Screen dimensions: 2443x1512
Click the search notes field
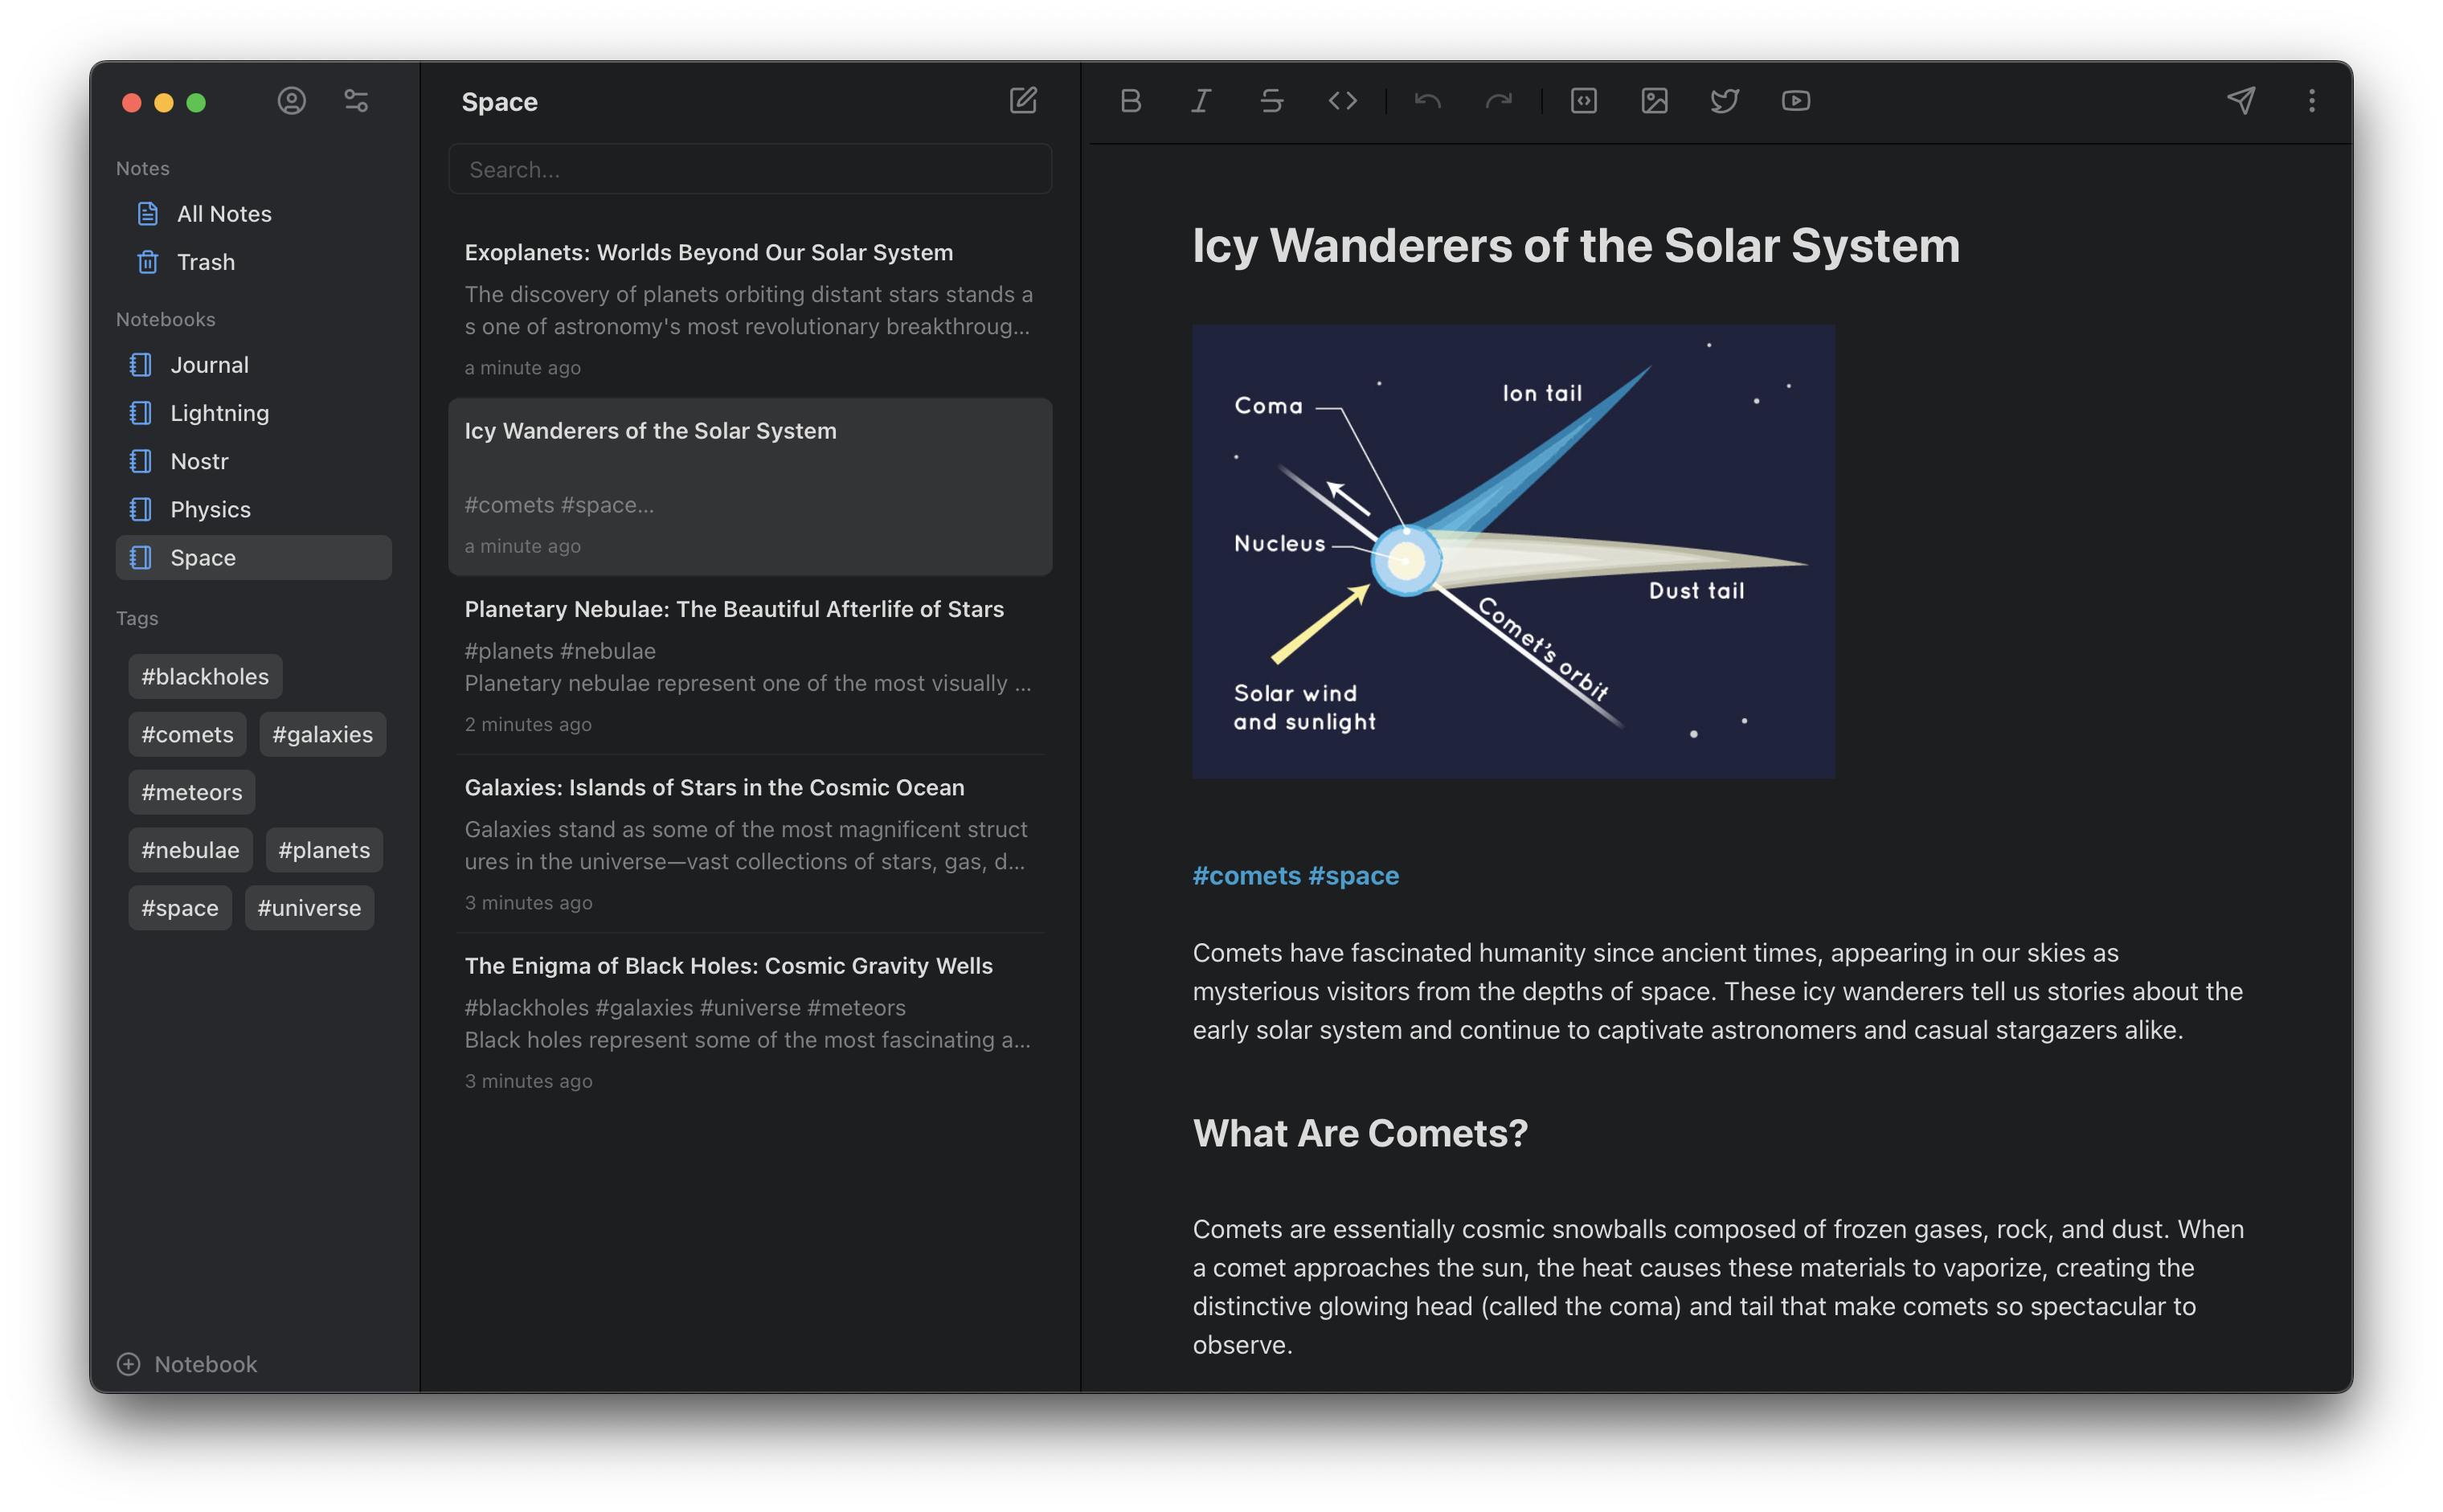click(749, 169)
